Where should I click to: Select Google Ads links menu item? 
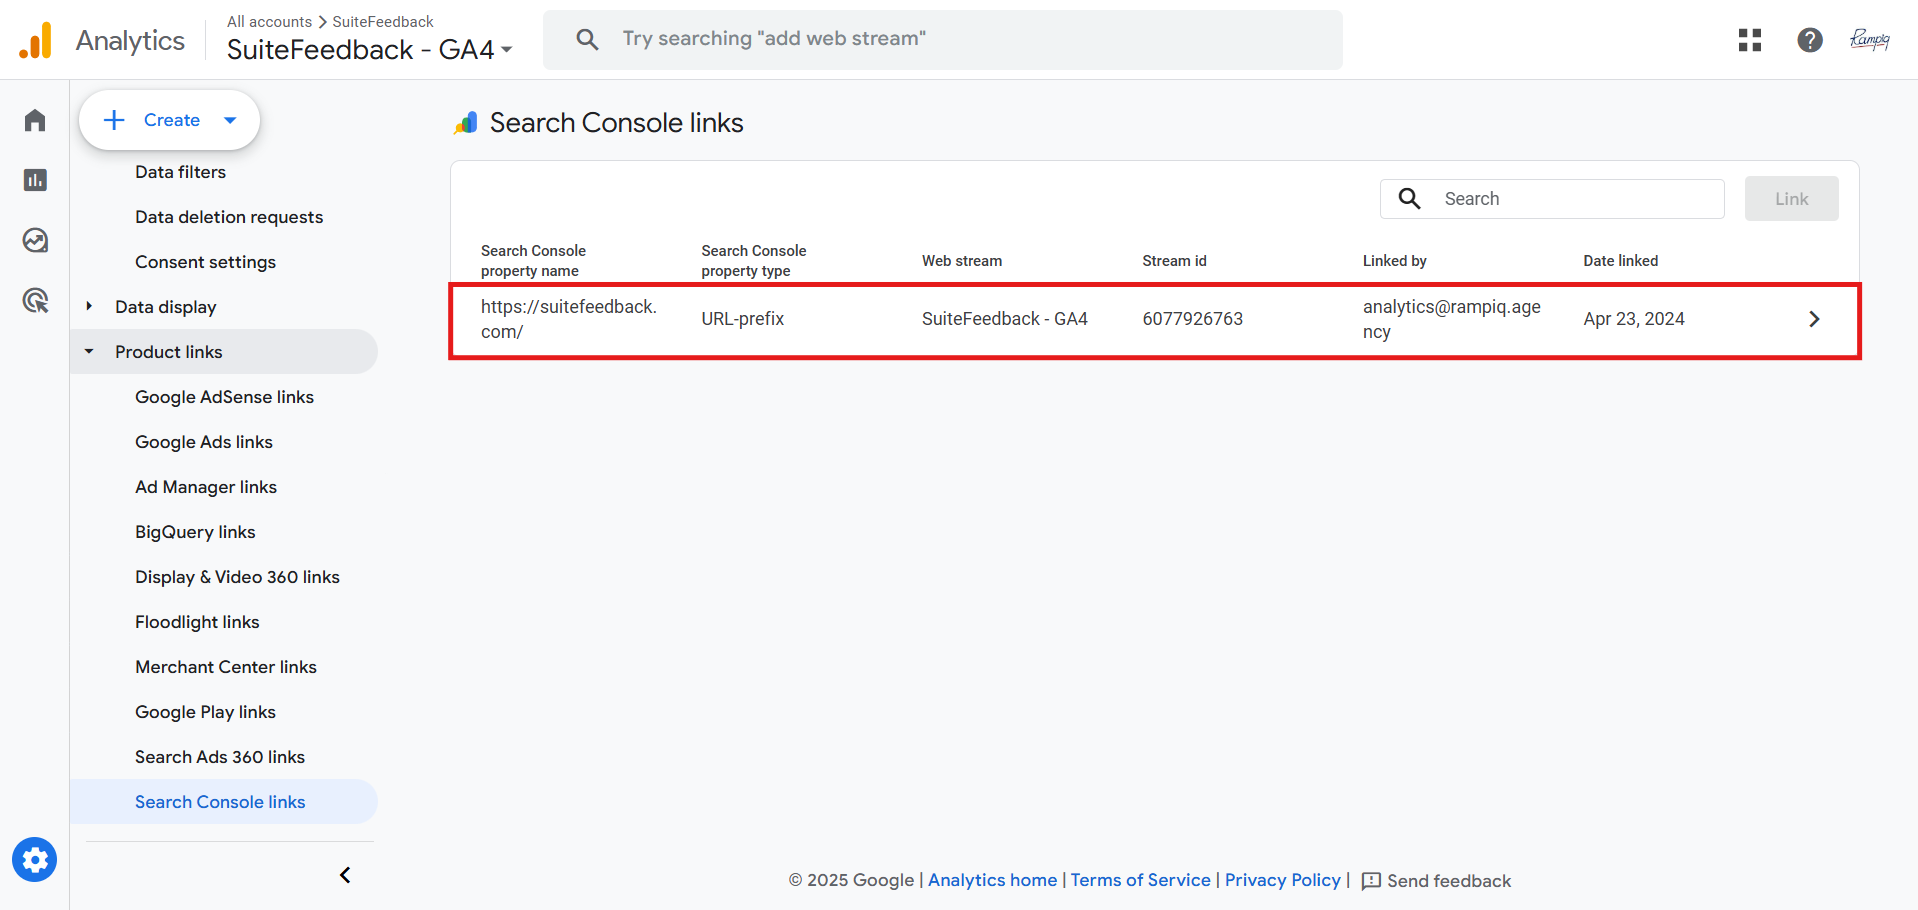[204, 442]
